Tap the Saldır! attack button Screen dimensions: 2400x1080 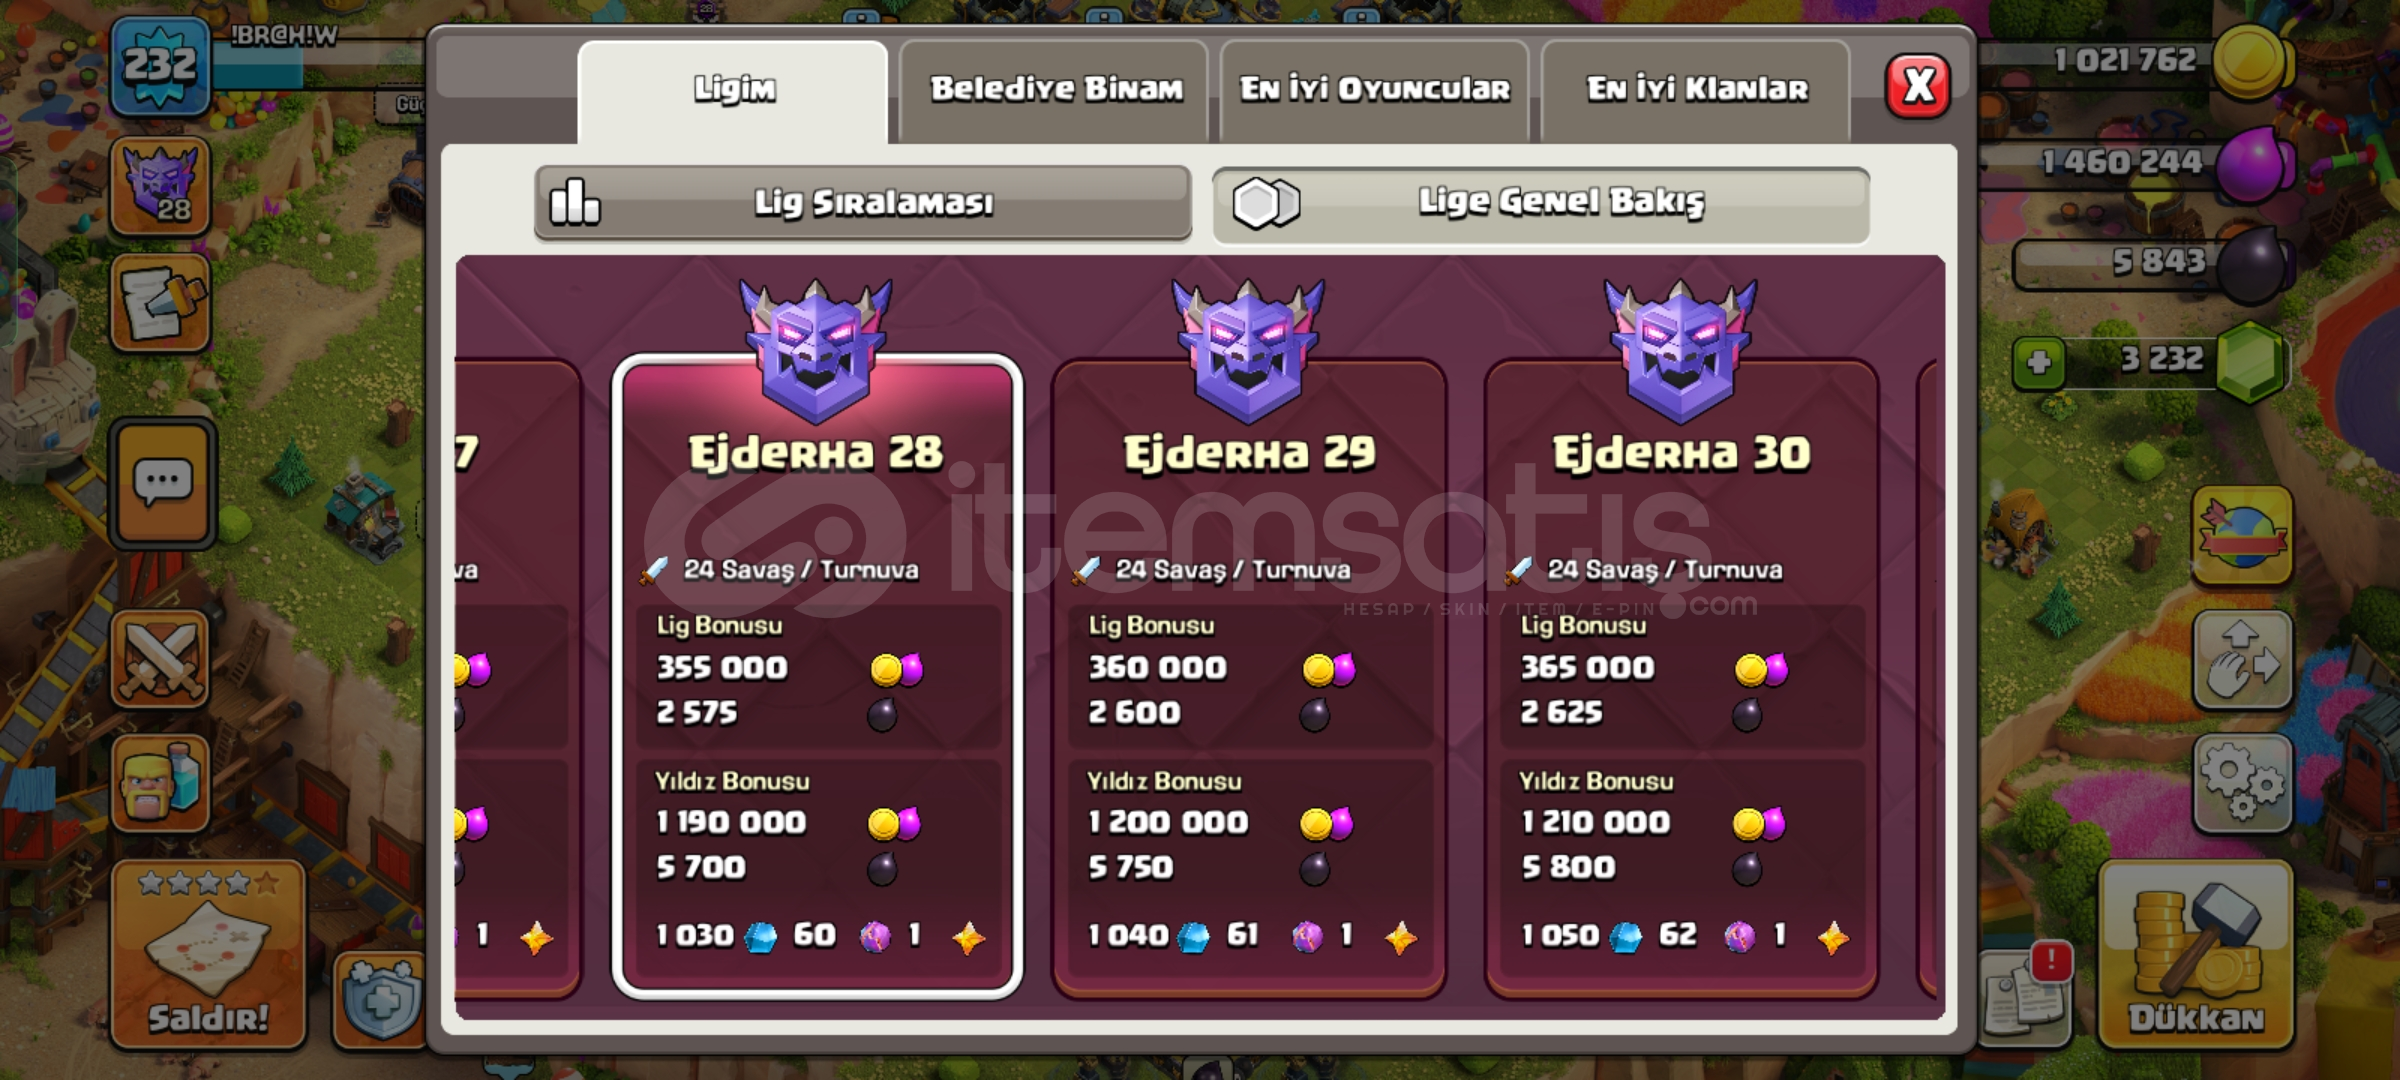tap(208, 955)
